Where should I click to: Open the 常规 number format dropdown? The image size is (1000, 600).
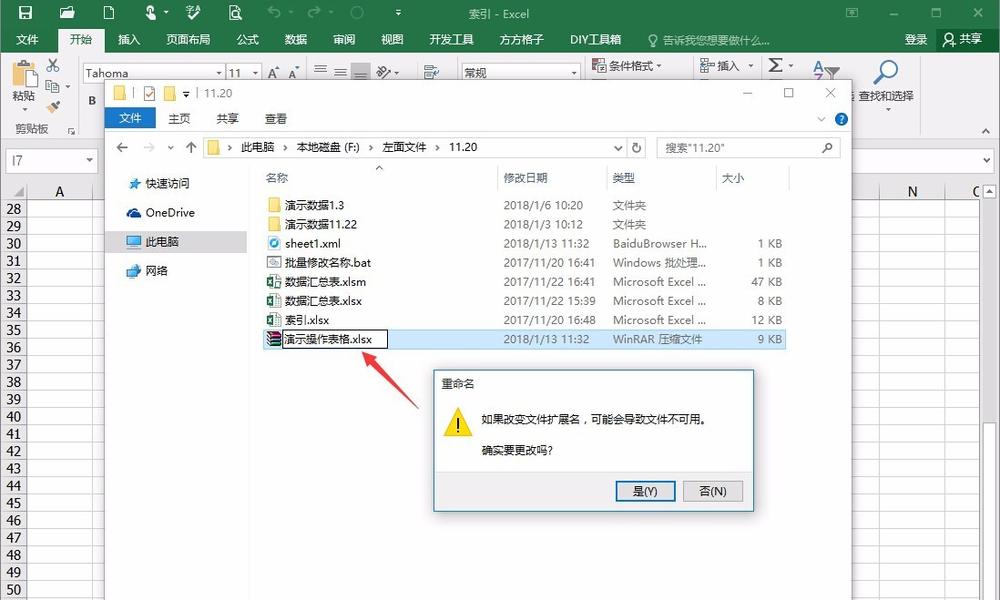(574, 73)
